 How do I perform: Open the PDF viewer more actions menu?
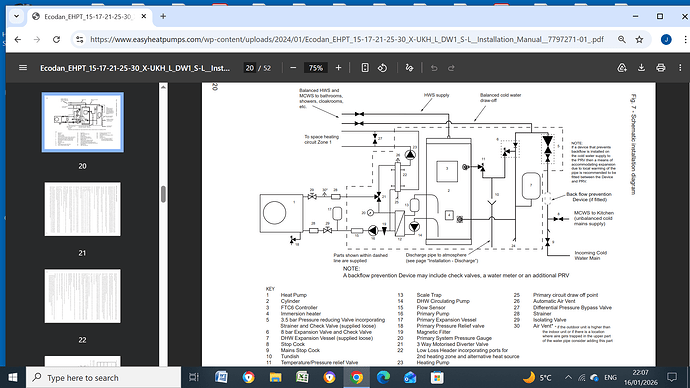pyautogui.click(x=680, y=68)
